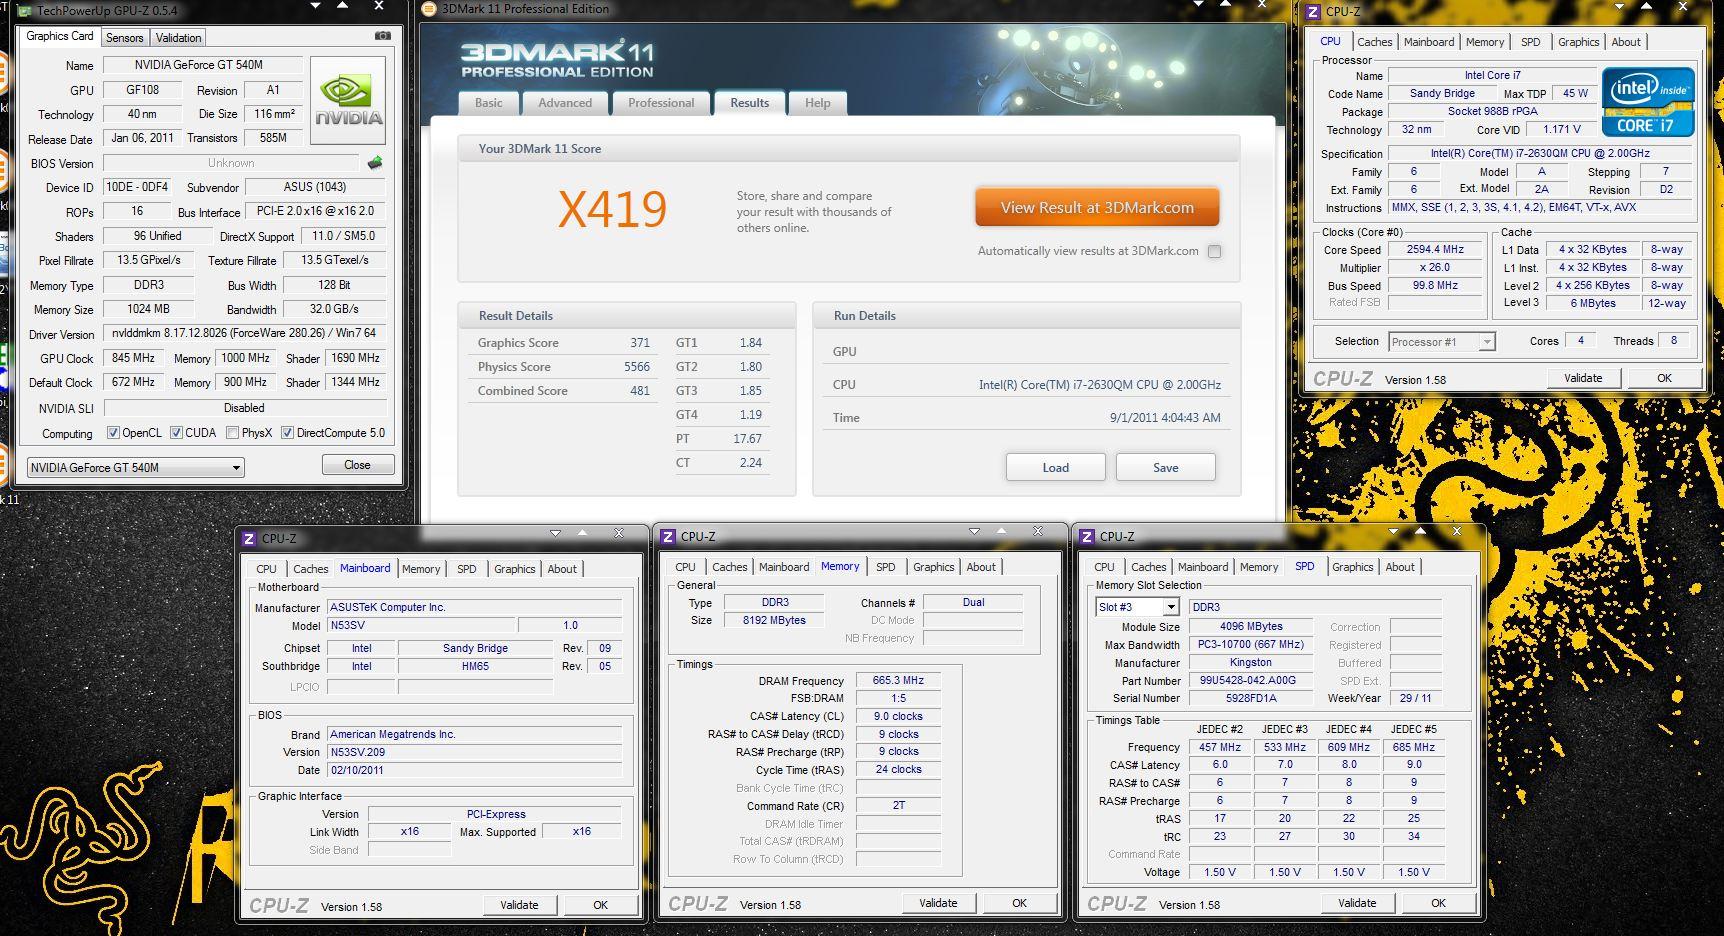
Task: Click the NVIDIA logo in GPU-Z
Action: 348,101
